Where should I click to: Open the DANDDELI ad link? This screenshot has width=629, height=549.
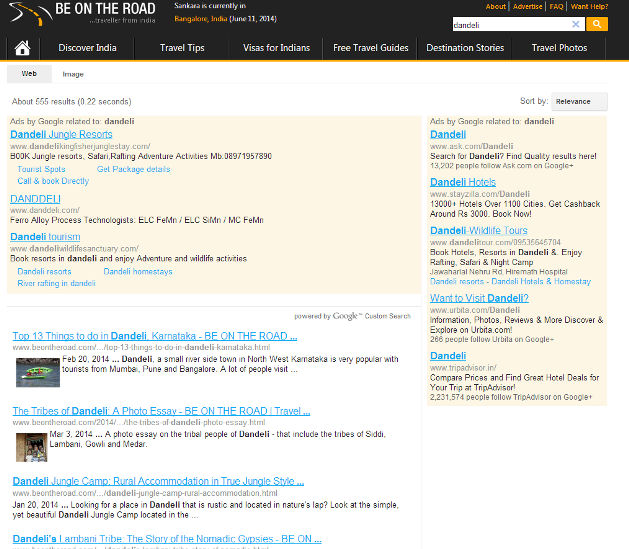coord(35,199)
